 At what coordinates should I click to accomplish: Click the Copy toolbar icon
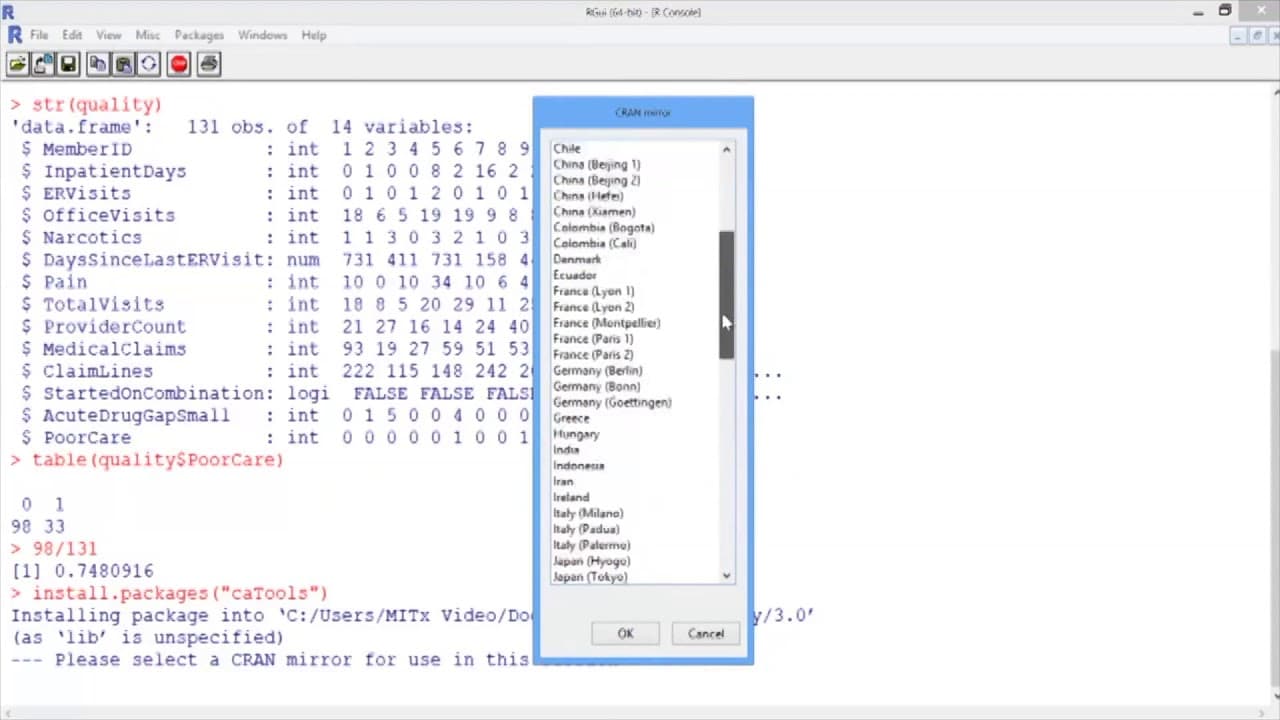point(98,65)
